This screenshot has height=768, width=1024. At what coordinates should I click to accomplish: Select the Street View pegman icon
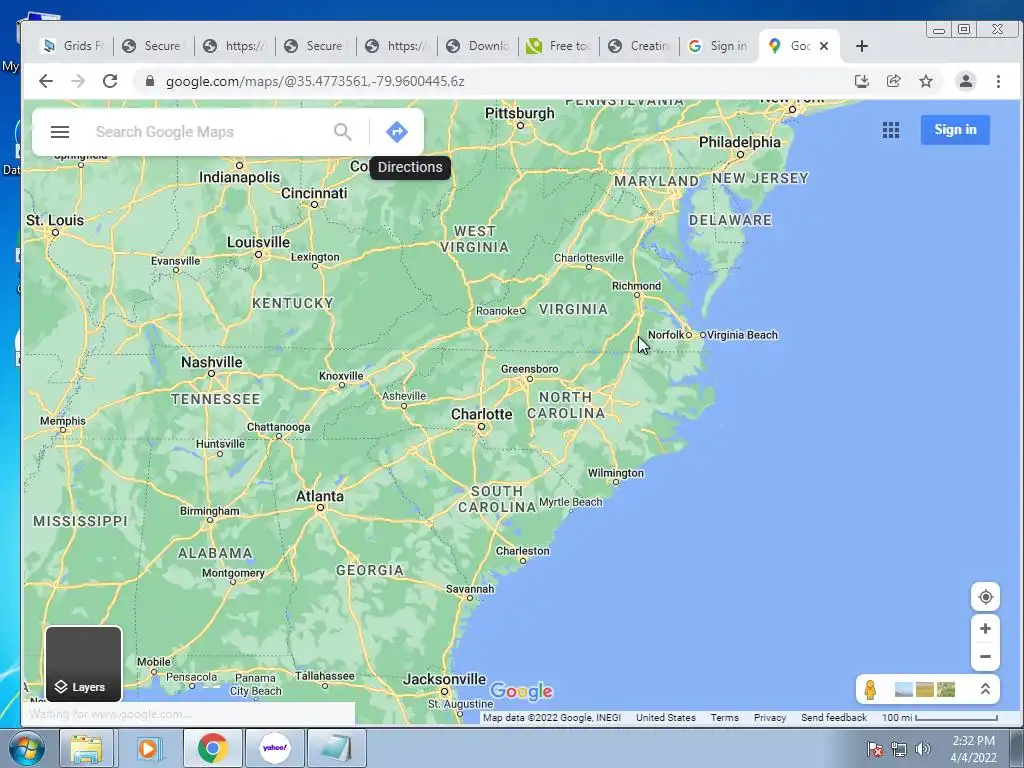[x=870, y=690]
